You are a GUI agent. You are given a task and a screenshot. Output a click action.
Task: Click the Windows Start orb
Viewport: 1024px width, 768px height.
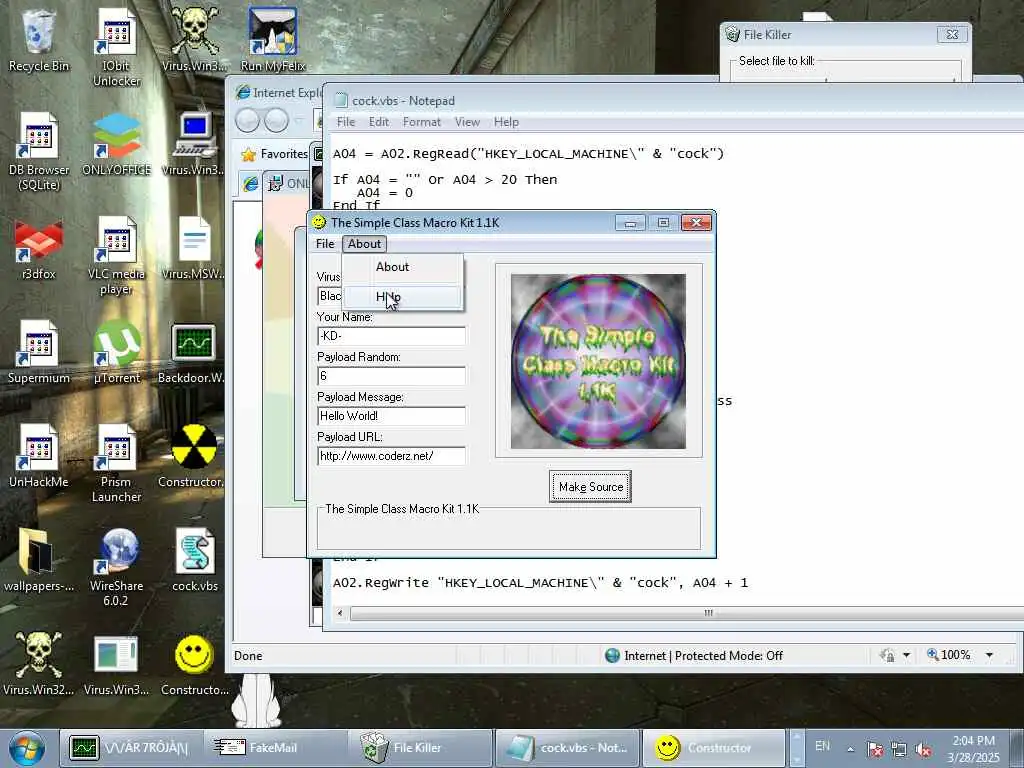(x=27, y=748)
